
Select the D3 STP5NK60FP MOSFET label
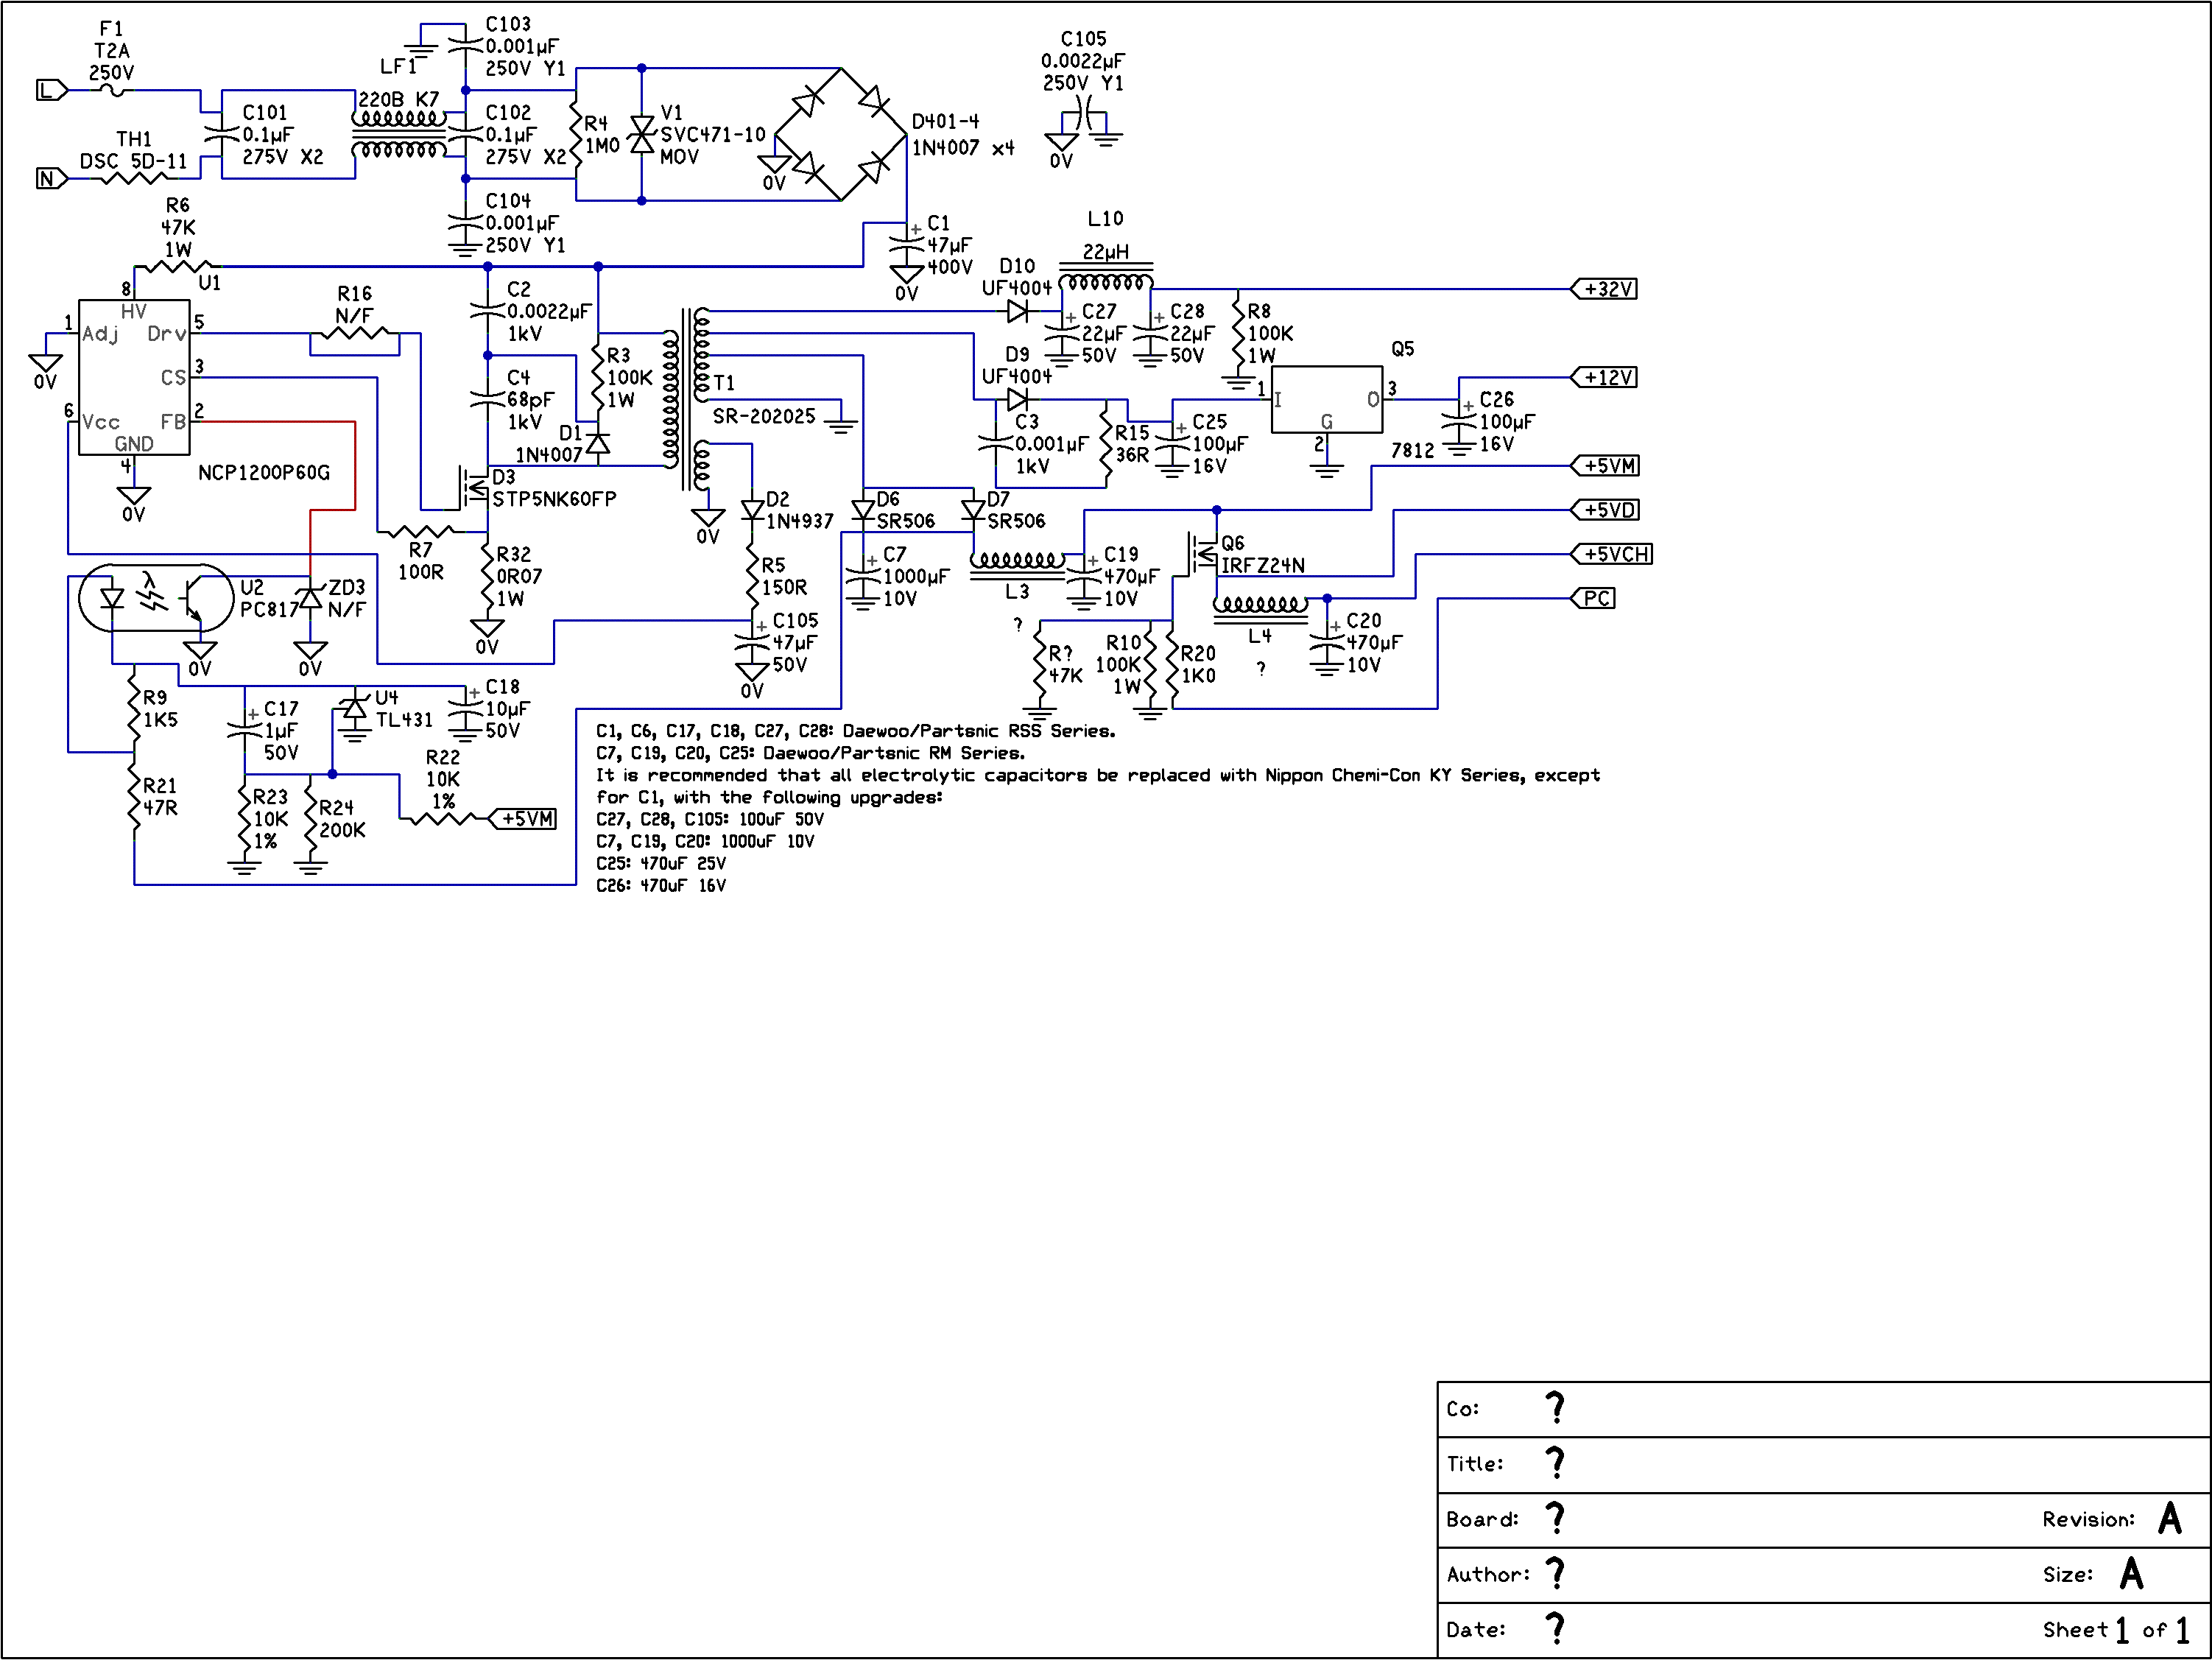tap(553, 488)
